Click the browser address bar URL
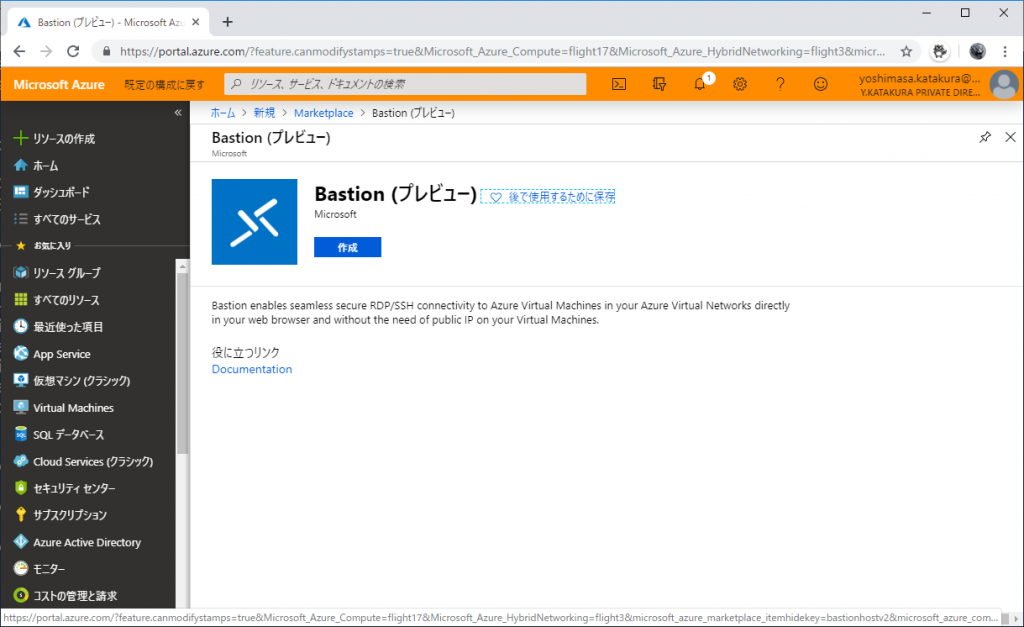This screenshot has height=627, width=1024. tap(502, 52)
